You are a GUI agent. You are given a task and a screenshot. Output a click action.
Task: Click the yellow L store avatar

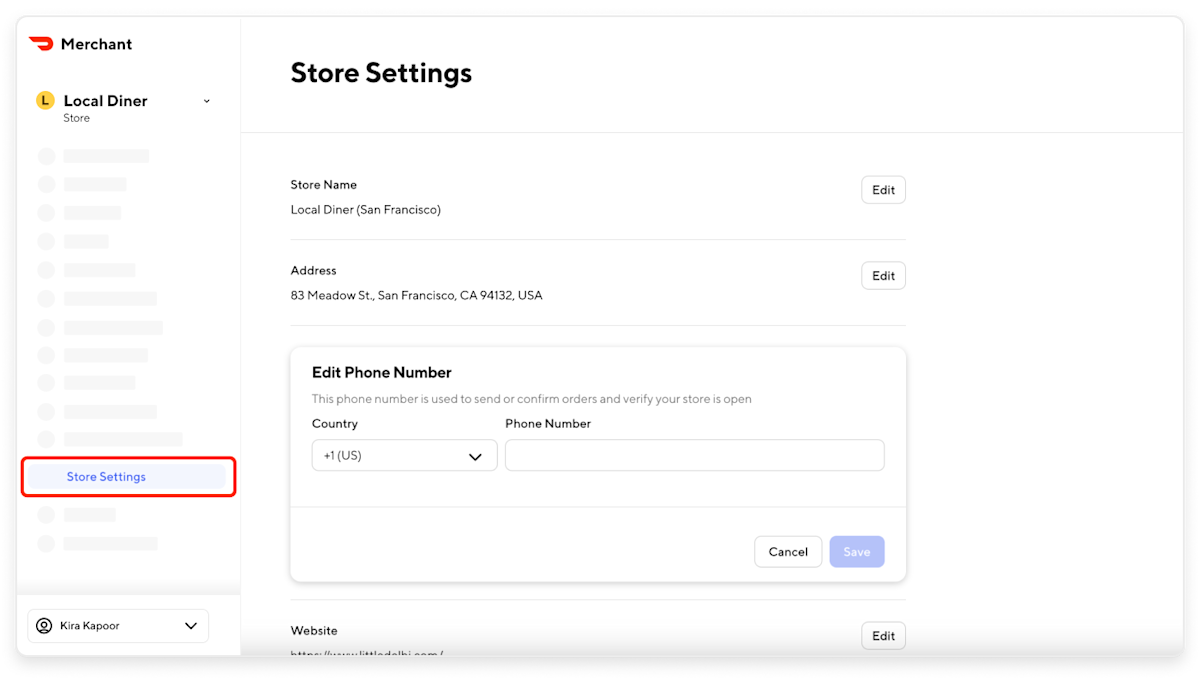click(x=45, y=100)
